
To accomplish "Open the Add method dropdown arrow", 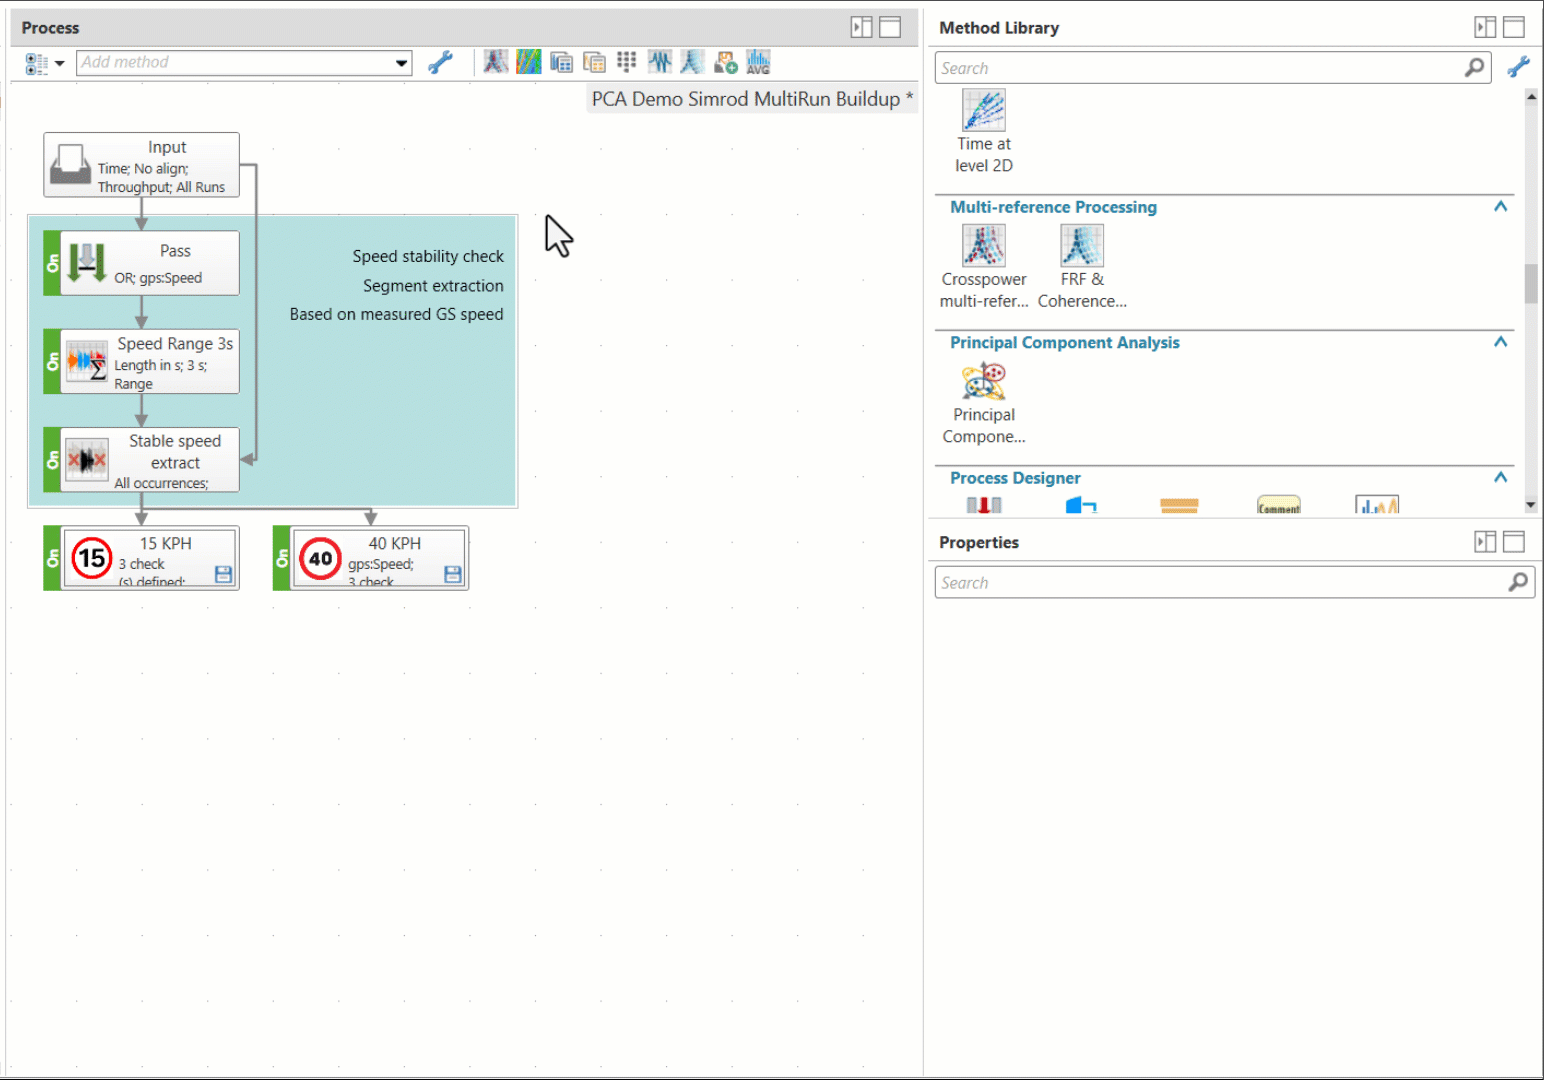I will point(401,63).
